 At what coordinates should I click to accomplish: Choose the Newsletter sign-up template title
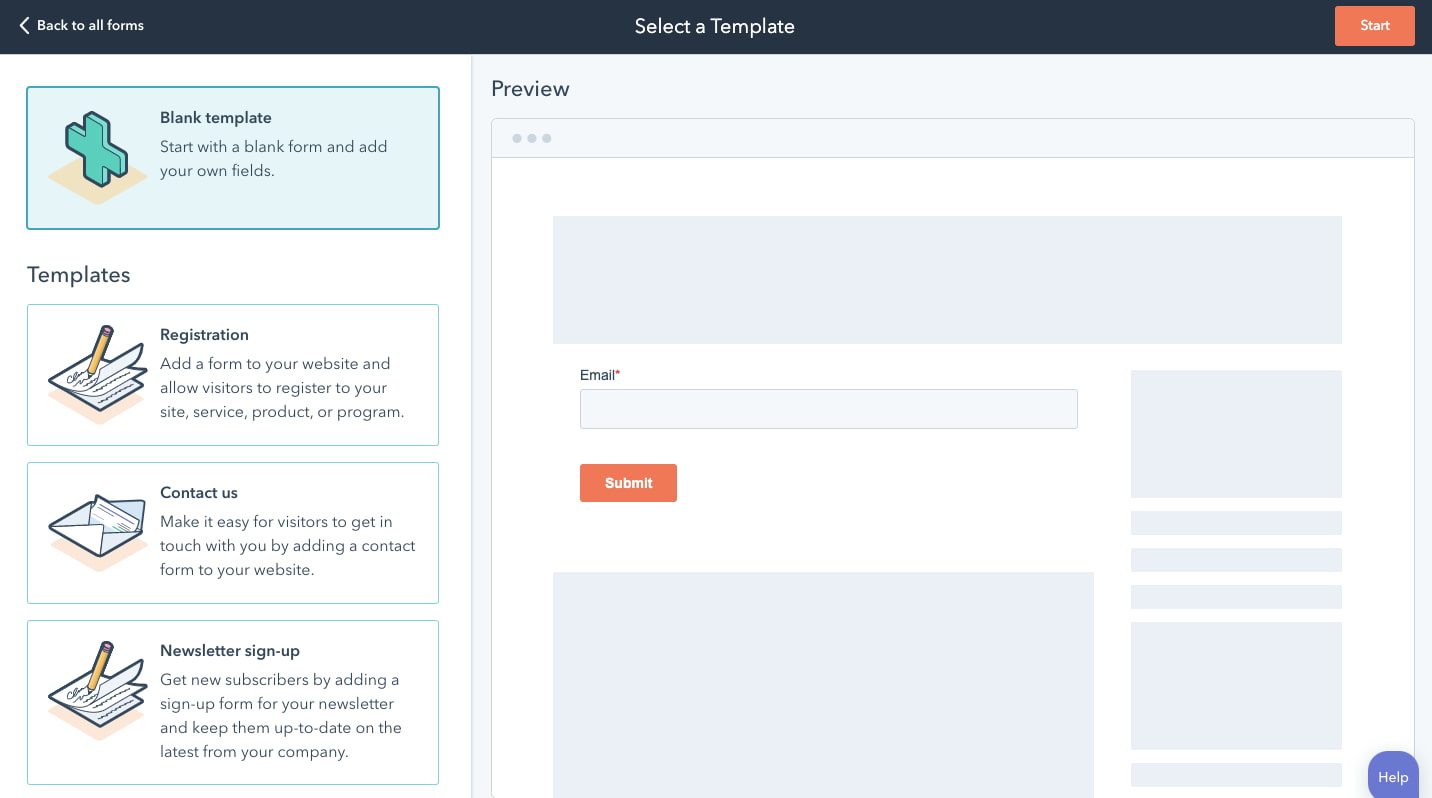click(x=230, y=651)
